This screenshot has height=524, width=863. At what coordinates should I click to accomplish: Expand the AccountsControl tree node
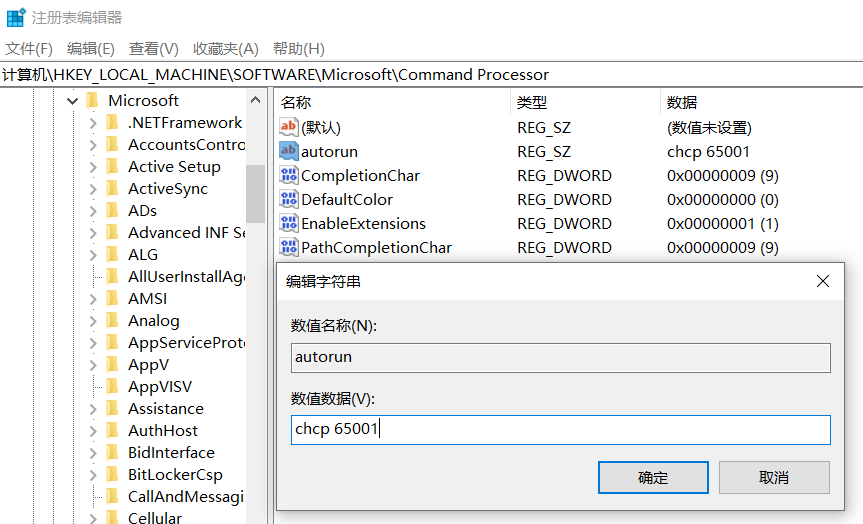pos(93,145)
